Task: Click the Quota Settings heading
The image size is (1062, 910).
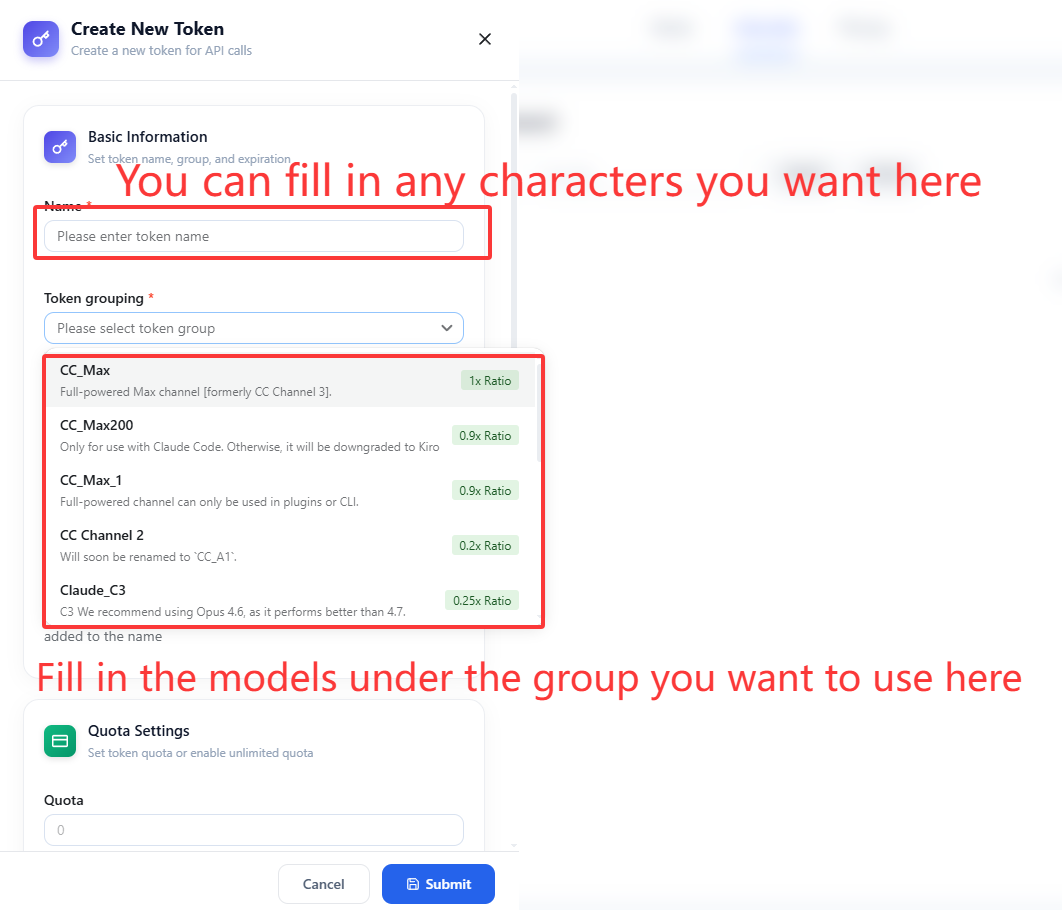Action: tap(139, 731)
